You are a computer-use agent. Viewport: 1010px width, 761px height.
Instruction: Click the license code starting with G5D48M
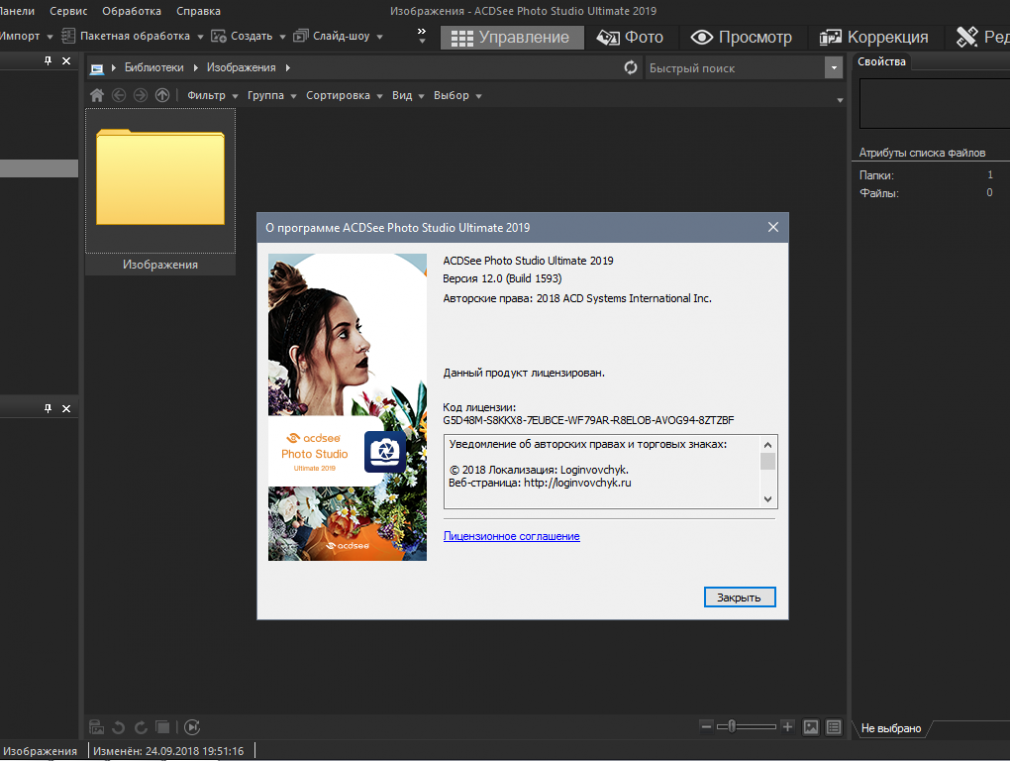[x=588, y=420]
